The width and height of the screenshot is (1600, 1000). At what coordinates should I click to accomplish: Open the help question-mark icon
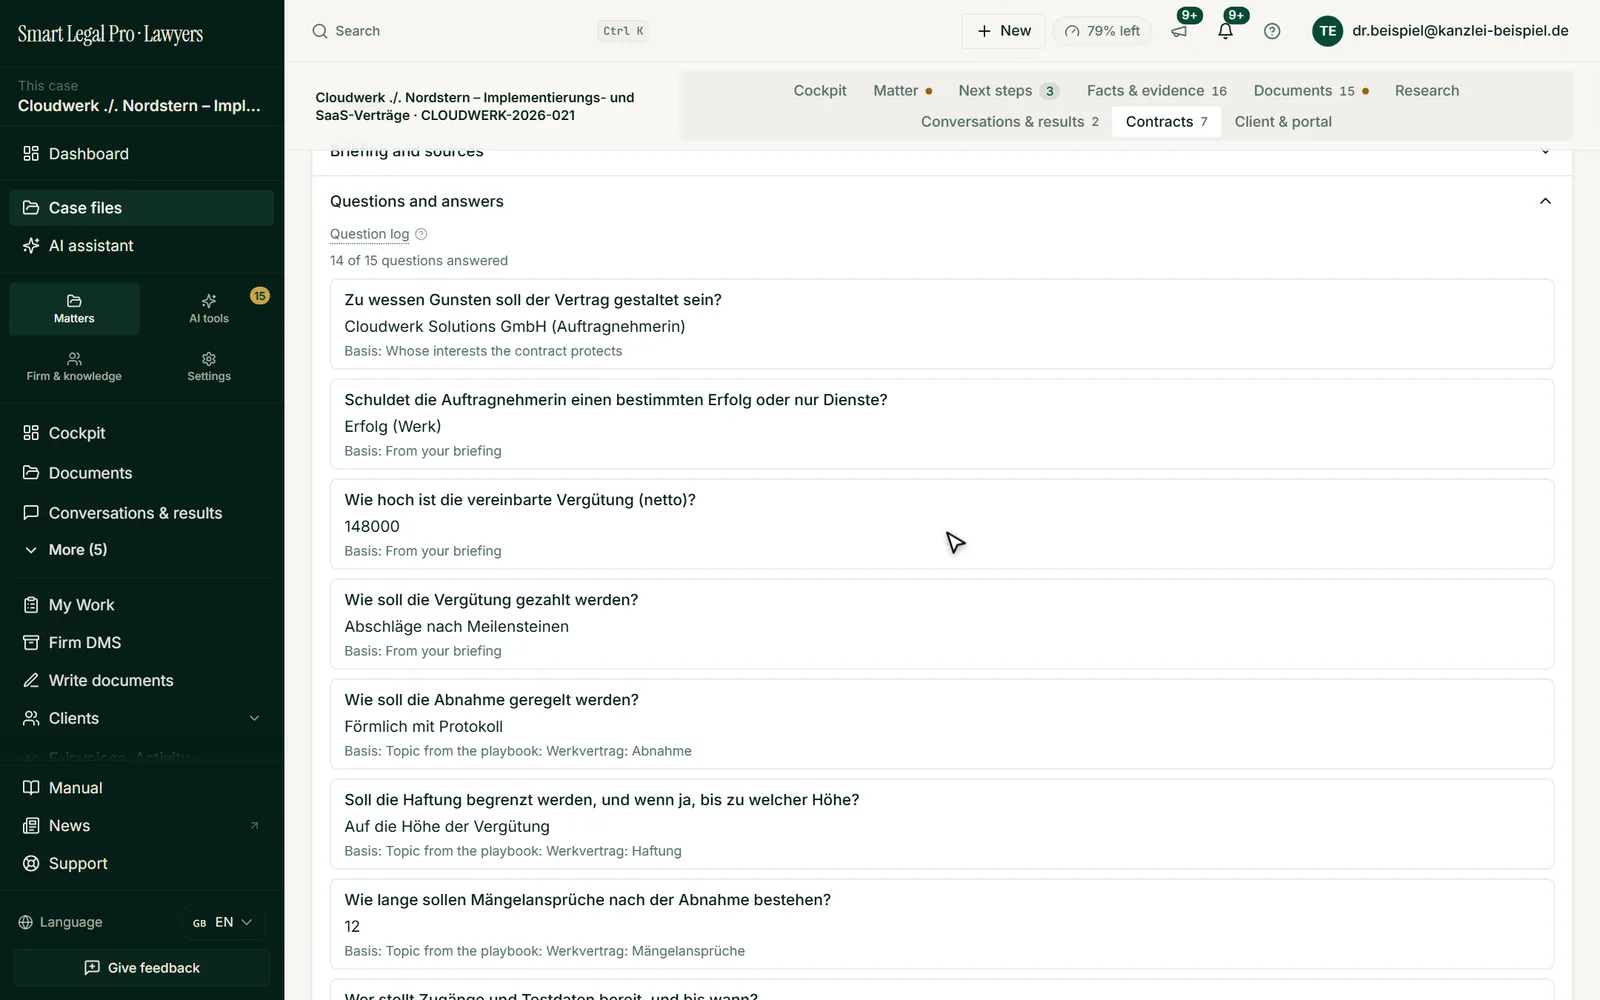pos(1272,31)
